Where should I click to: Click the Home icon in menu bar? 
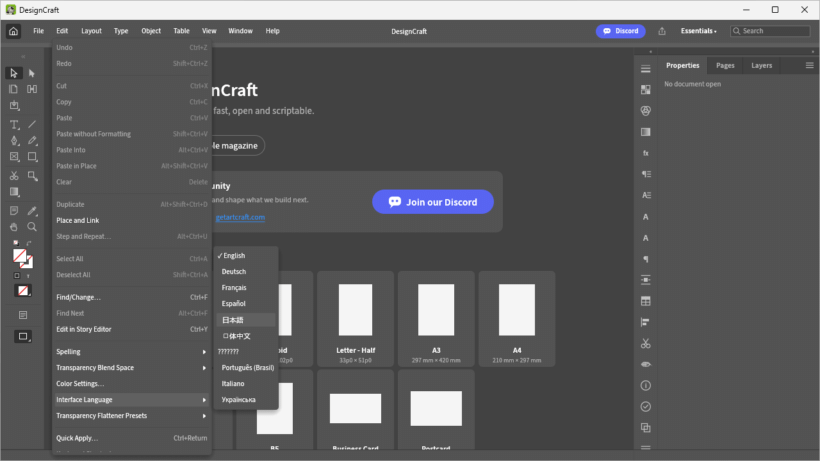tap(14, 31)
